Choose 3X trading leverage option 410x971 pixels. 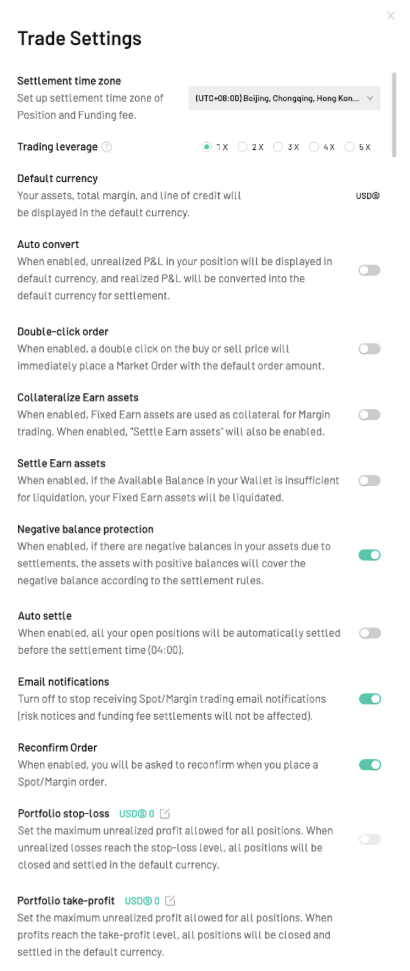pos(286,147)
